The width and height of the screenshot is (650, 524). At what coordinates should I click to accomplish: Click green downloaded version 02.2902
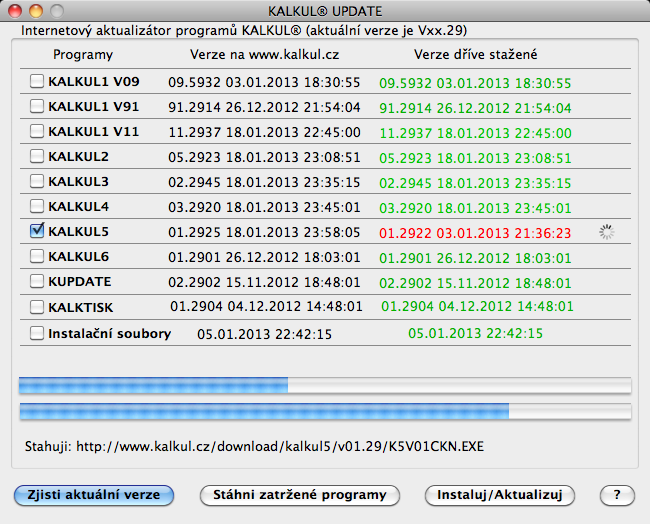pyautogui.click(x=475, y=283)
